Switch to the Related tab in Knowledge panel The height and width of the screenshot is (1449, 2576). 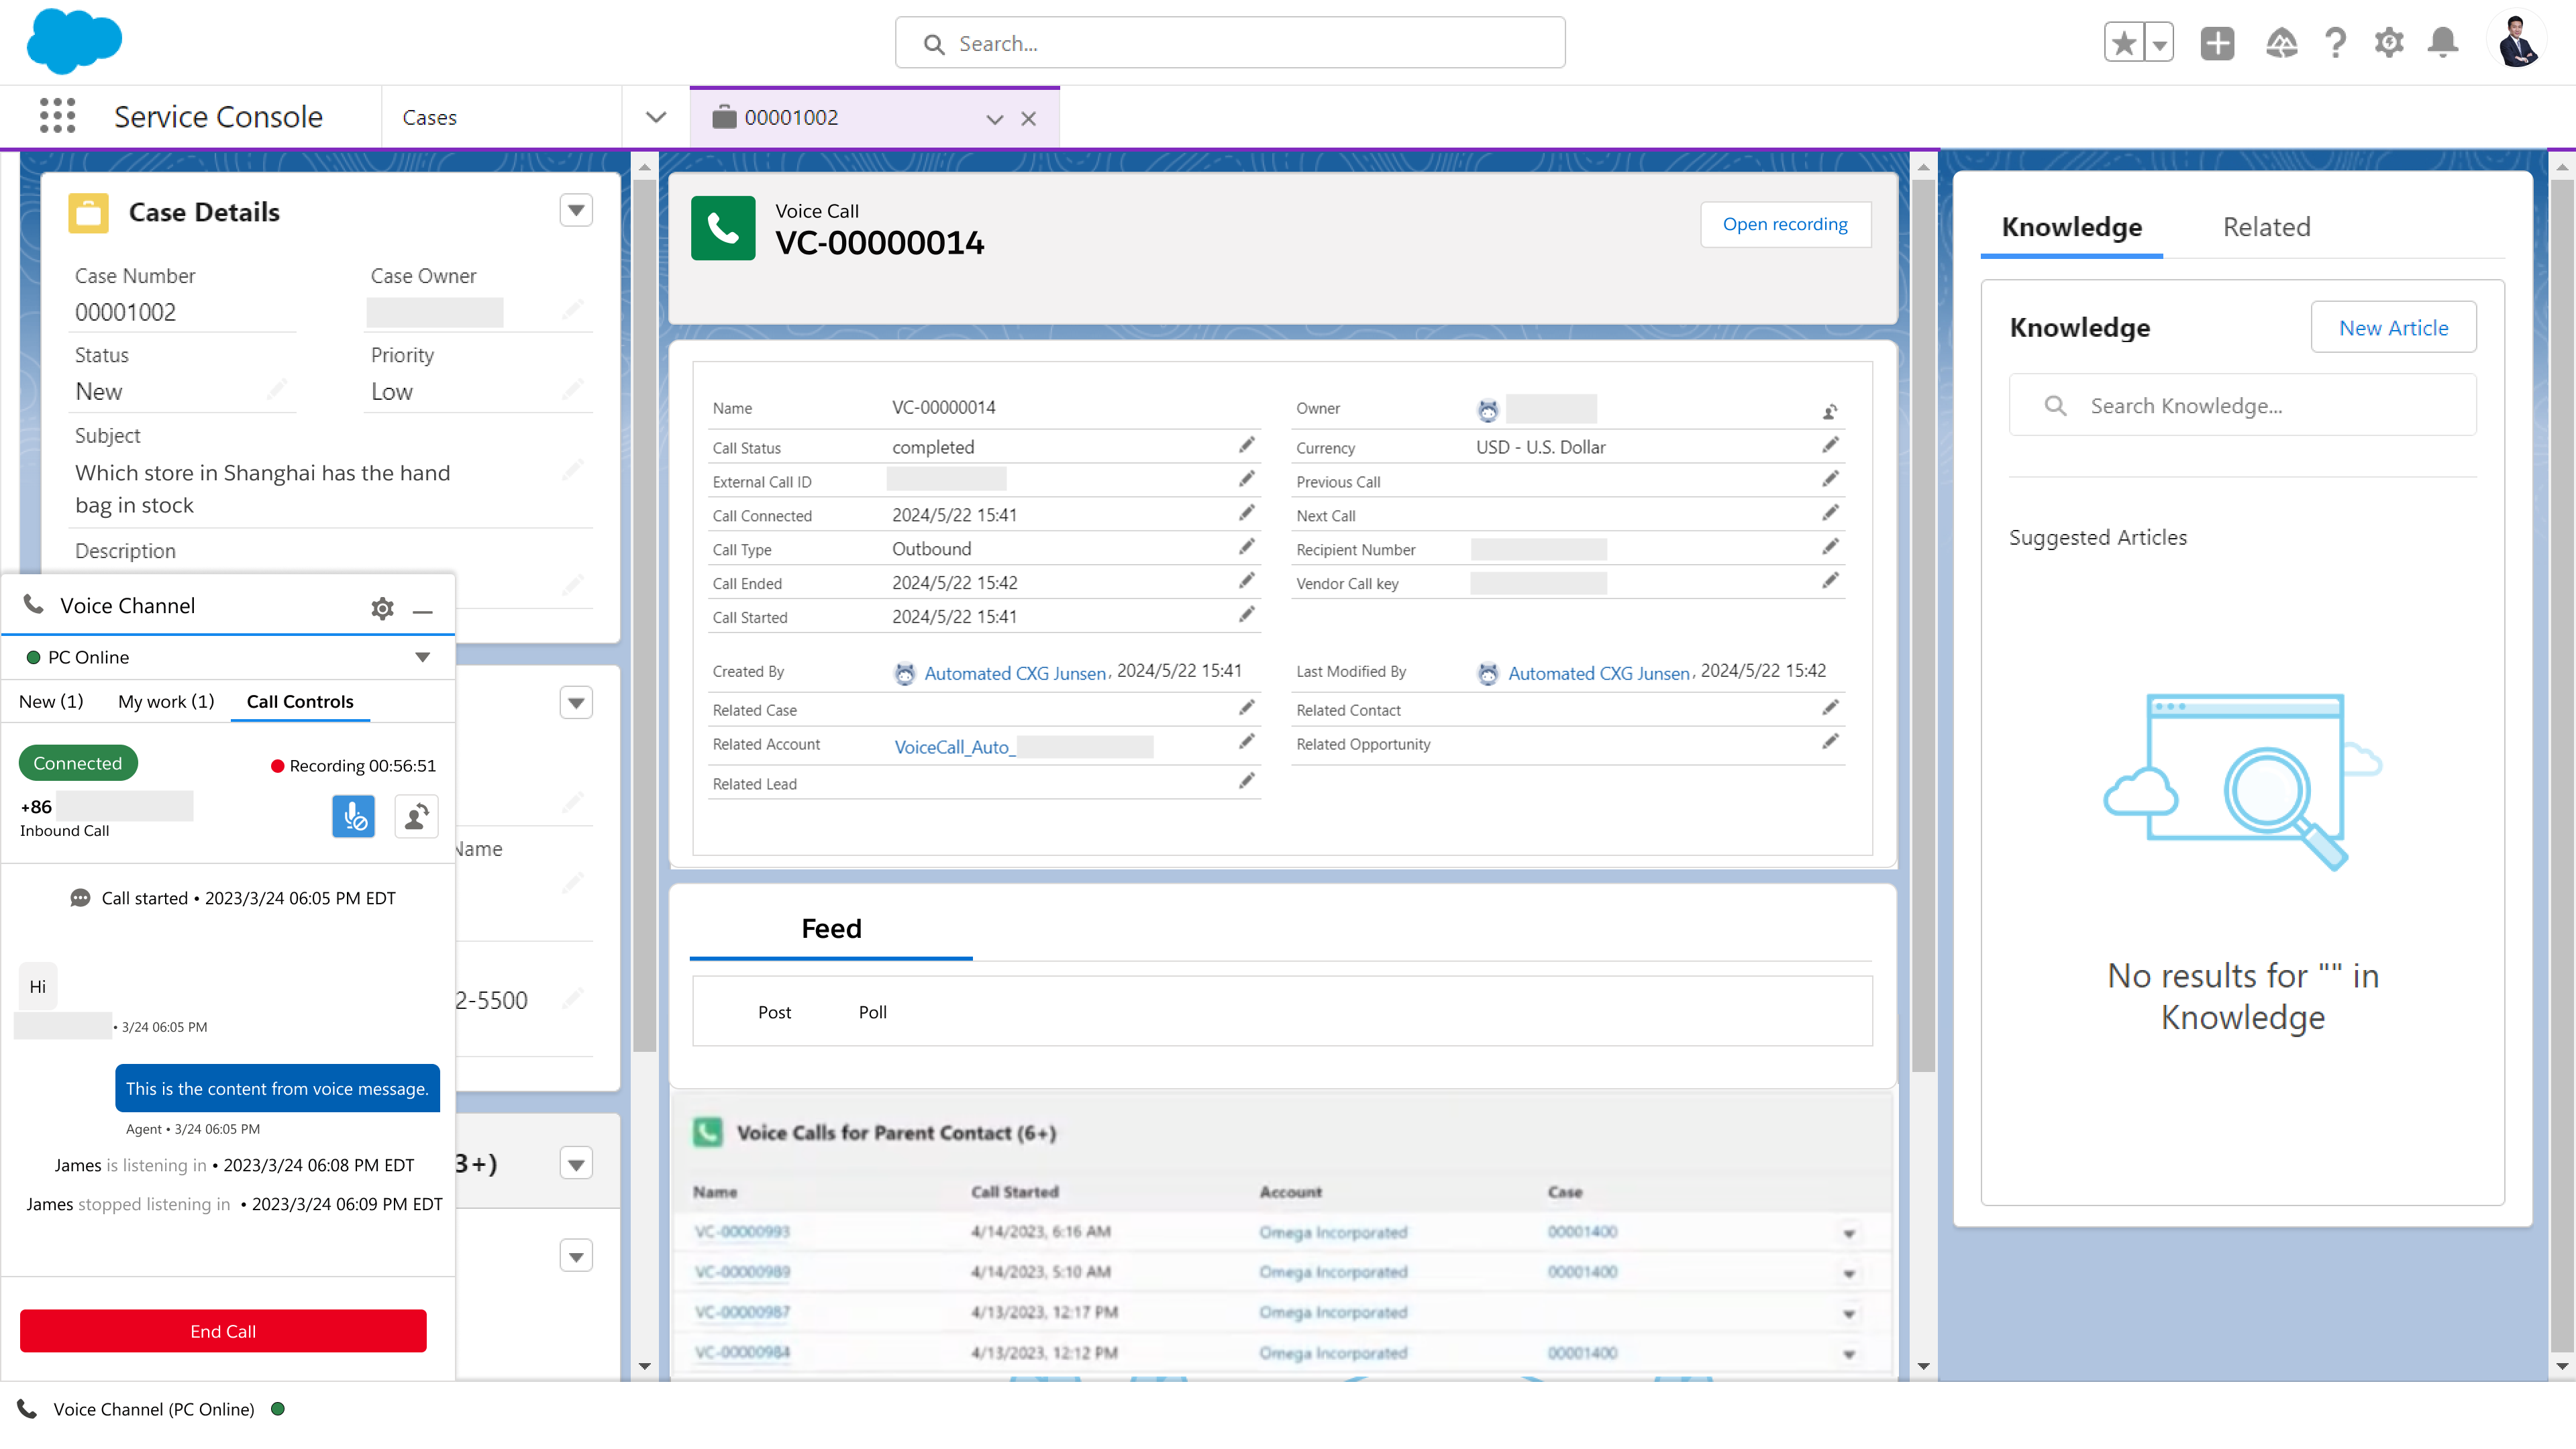click(x=2267, y=227)
